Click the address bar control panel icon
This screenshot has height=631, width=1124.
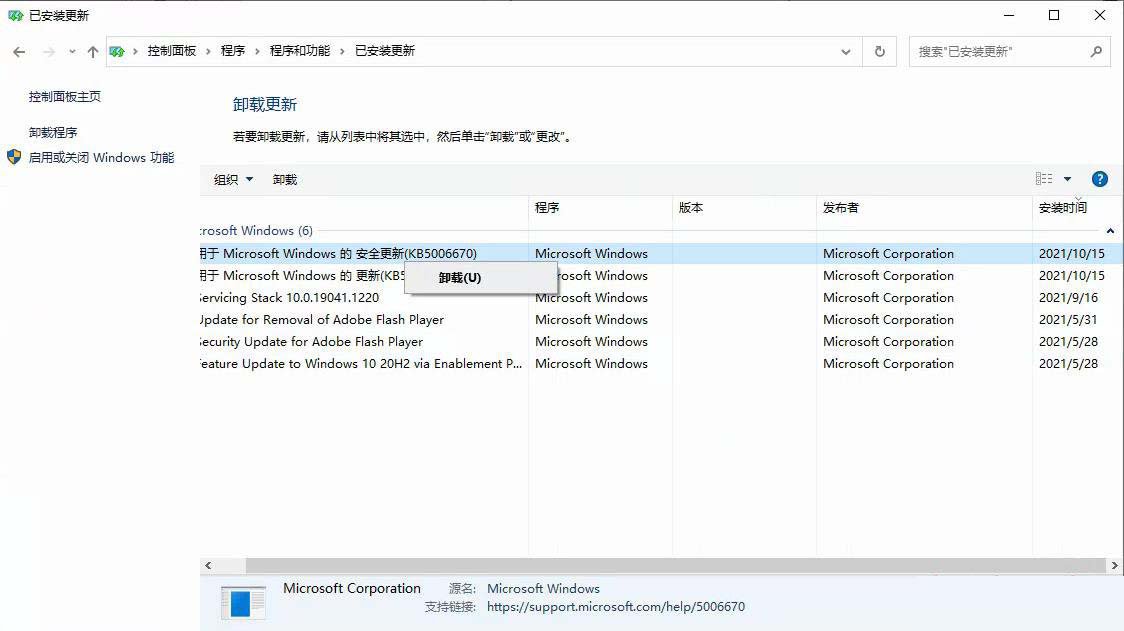[x=117, y=52]
